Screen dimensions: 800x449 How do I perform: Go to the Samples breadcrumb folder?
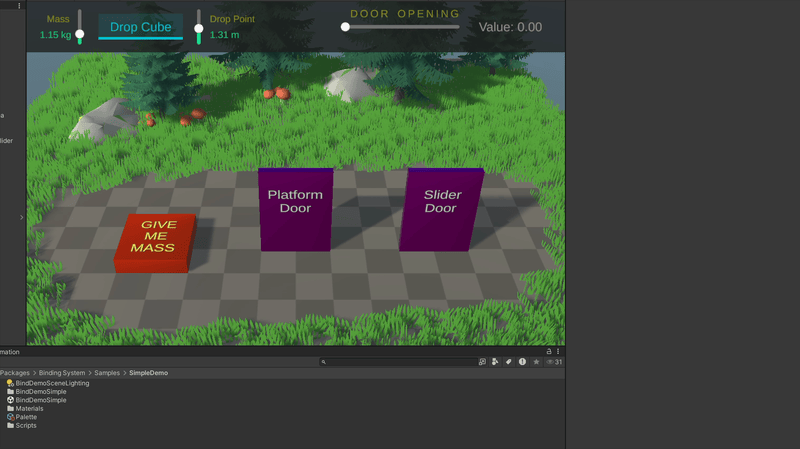[107, 373]
